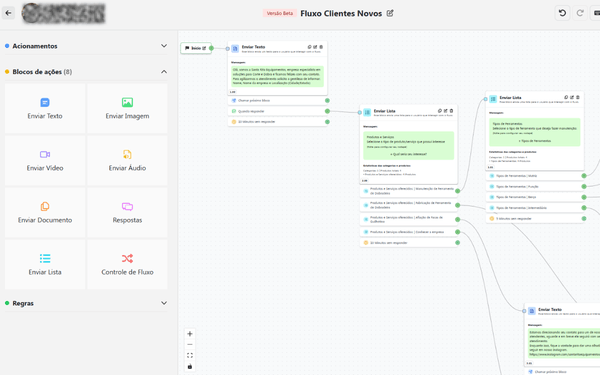Select the Enviar Documento action block
600x375 pixels.
[x=45, y=213]
